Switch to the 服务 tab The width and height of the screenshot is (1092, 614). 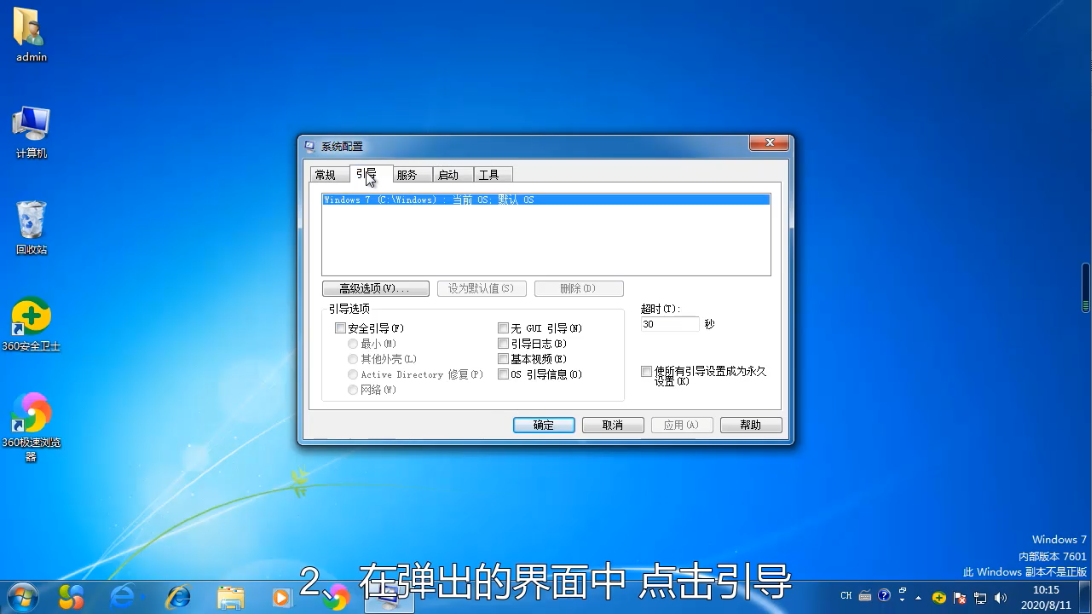point(412,175)
